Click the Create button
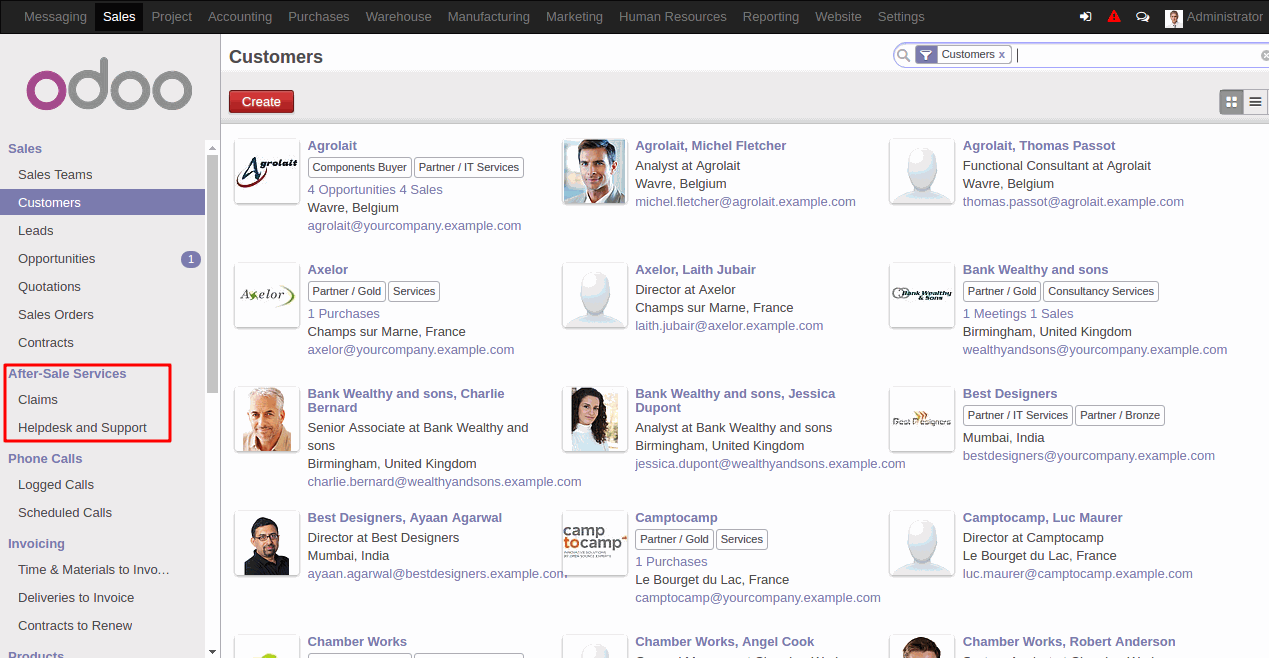This screenshot has width=1269, height=658. [x=261, y=101]
